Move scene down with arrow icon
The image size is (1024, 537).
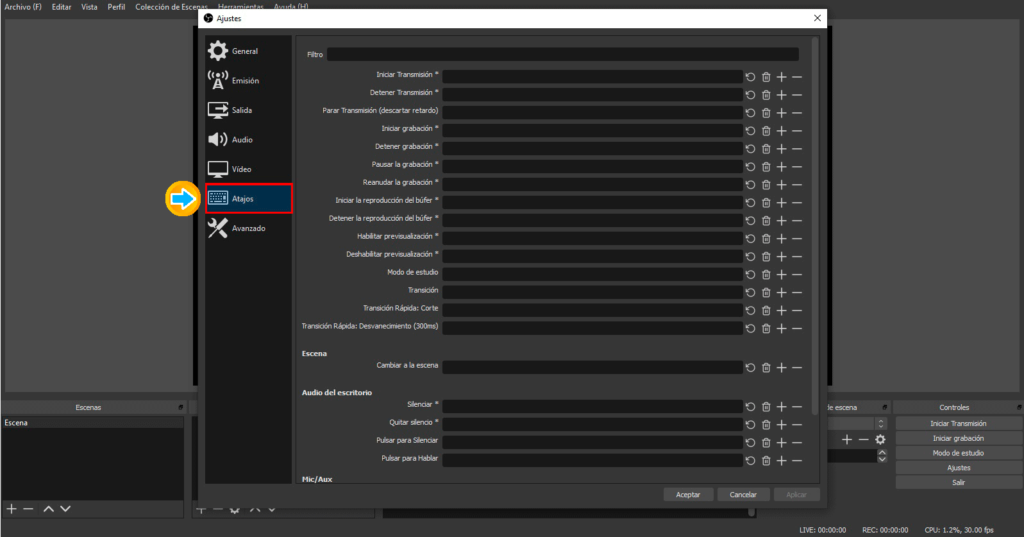(x=65, y=509)
